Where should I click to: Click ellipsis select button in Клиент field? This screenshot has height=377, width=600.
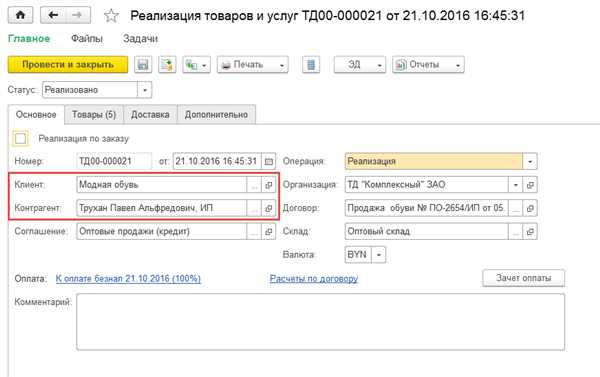coord(254,185)
